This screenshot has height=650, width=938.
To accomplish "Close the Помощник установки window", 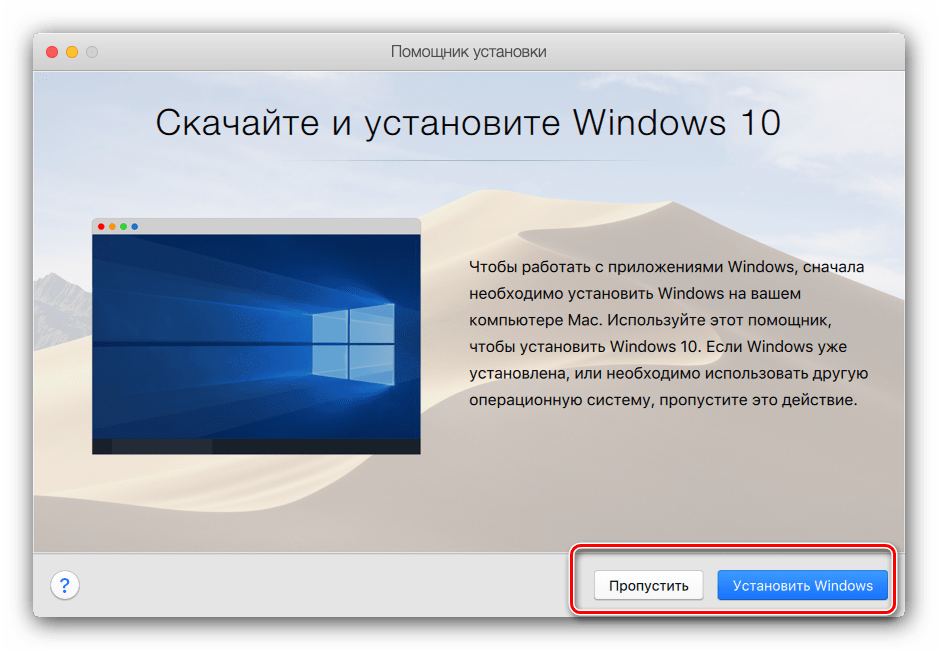I will point(52,52).
